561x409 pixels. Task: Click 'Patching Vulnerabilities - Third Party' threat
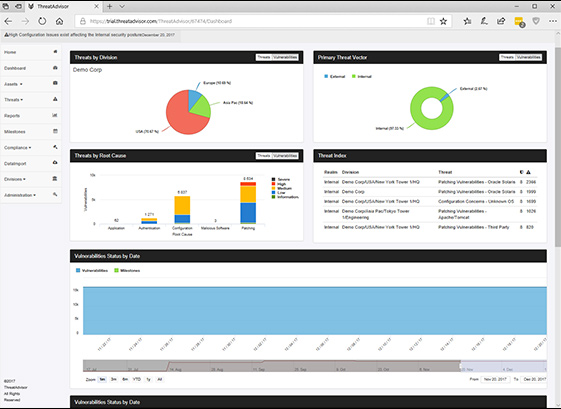(473, 227)
